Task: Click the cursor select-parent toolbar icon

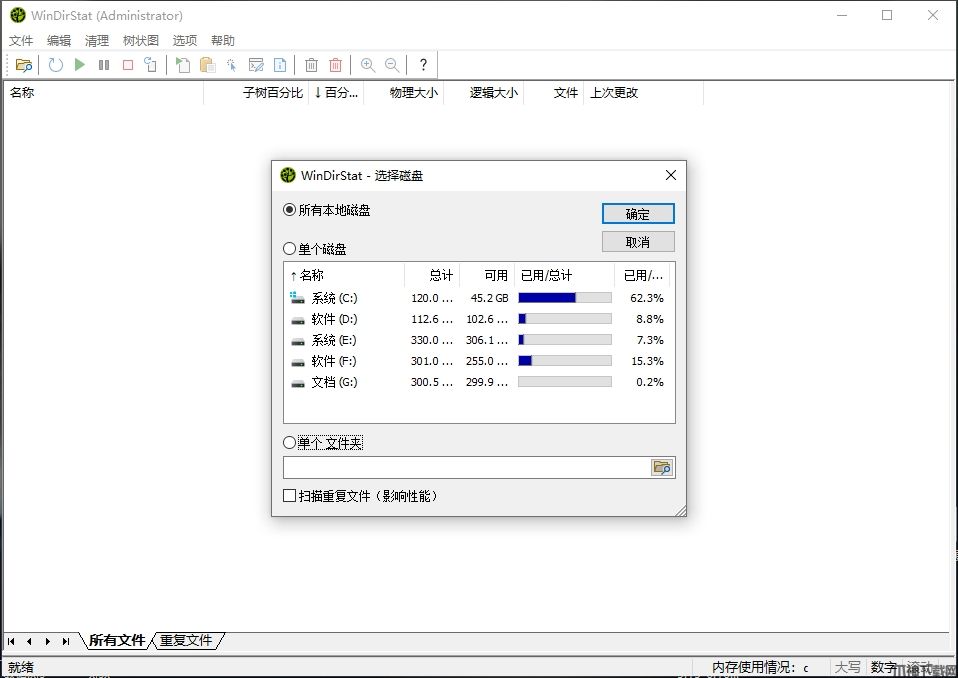Action: tap(232, 65)
